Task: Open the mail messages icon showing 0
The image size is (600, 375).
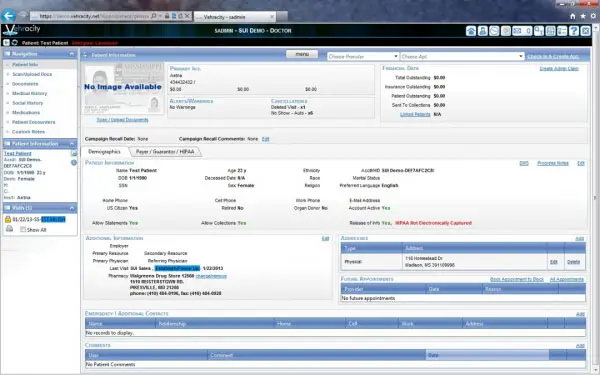Action: click(522, 31)
